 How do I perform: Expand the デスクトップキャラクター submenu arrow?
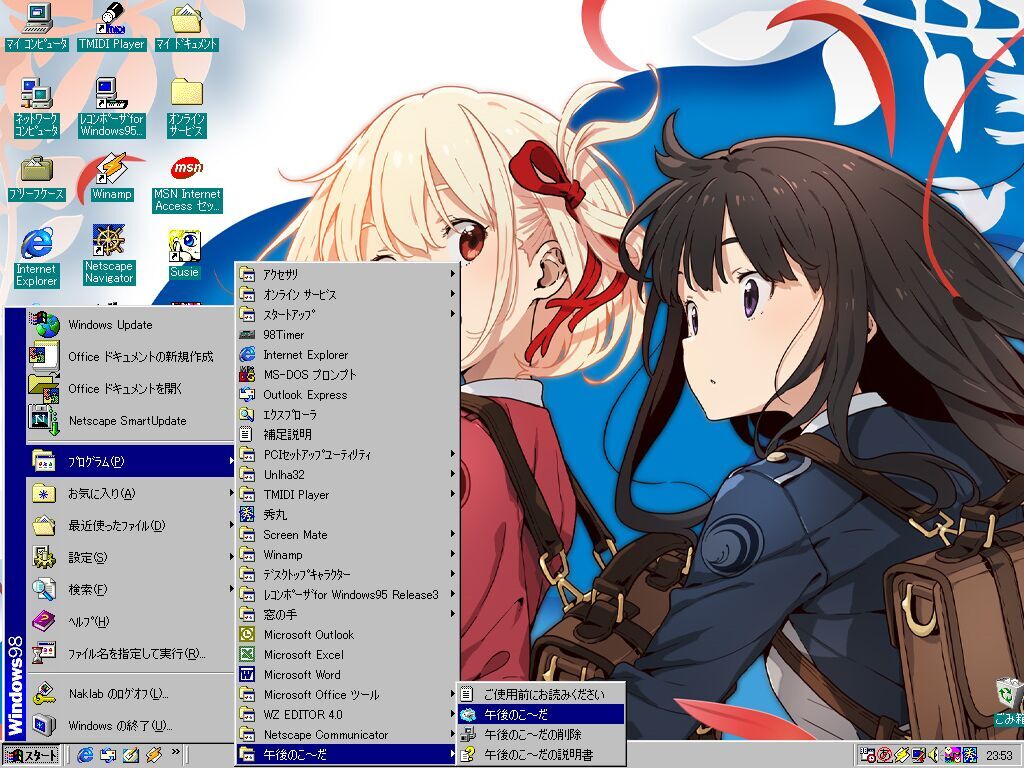452,574
